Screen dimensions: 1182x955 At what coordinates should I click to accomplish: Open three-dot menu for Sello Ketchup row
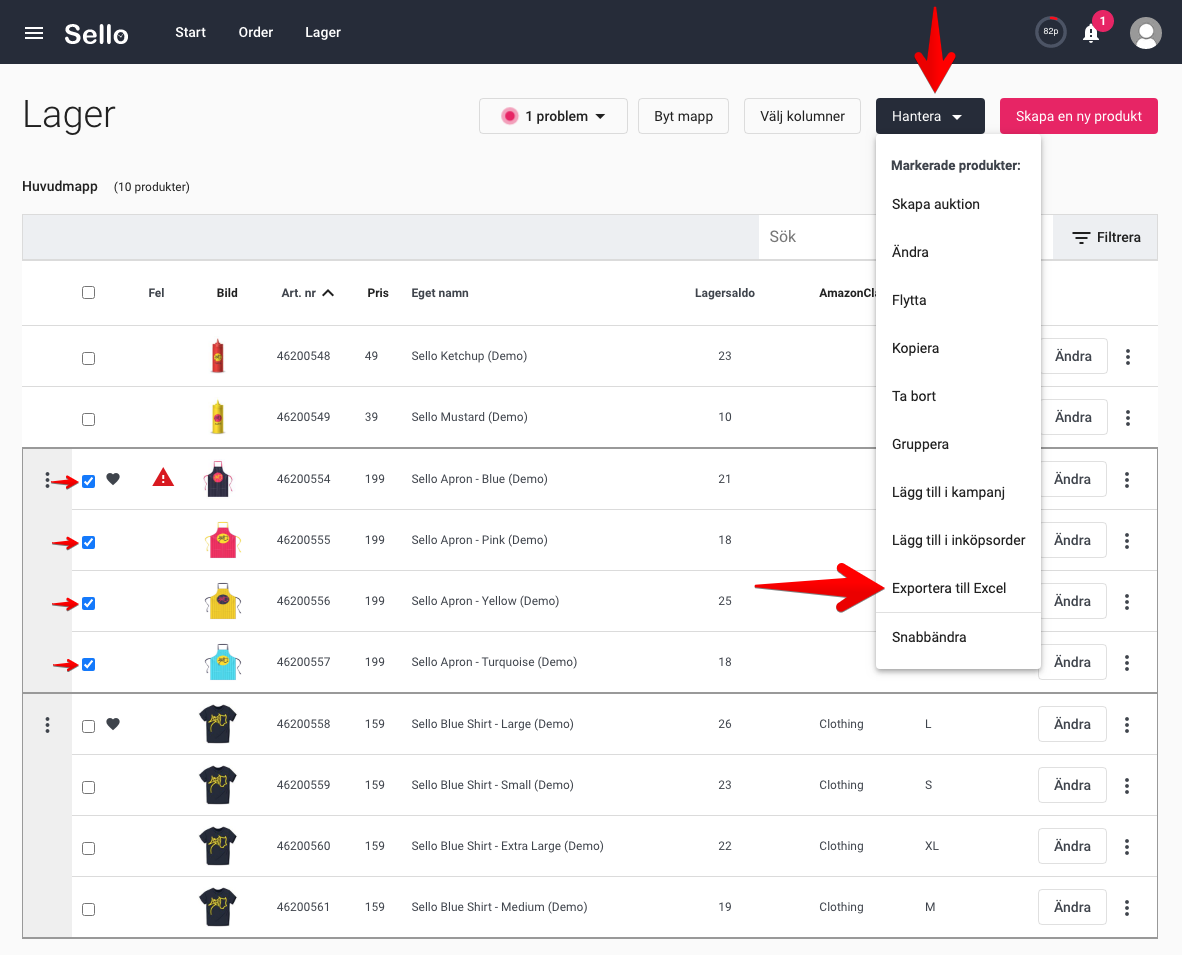(1128, 357)
